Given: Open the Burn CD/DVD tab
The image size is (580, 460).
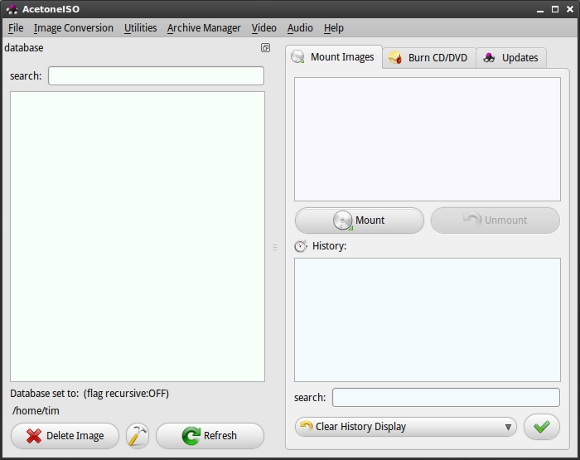Looking at the screenshot, I should [x=429, y=58].
